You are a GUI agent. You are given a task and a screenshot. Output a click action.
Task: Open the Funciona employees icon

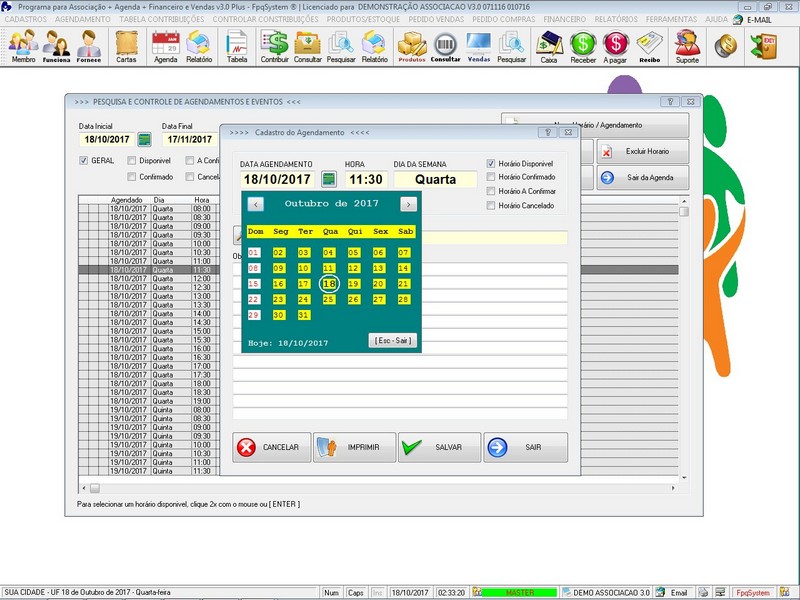pyautogui.click(x=56, y=46)
